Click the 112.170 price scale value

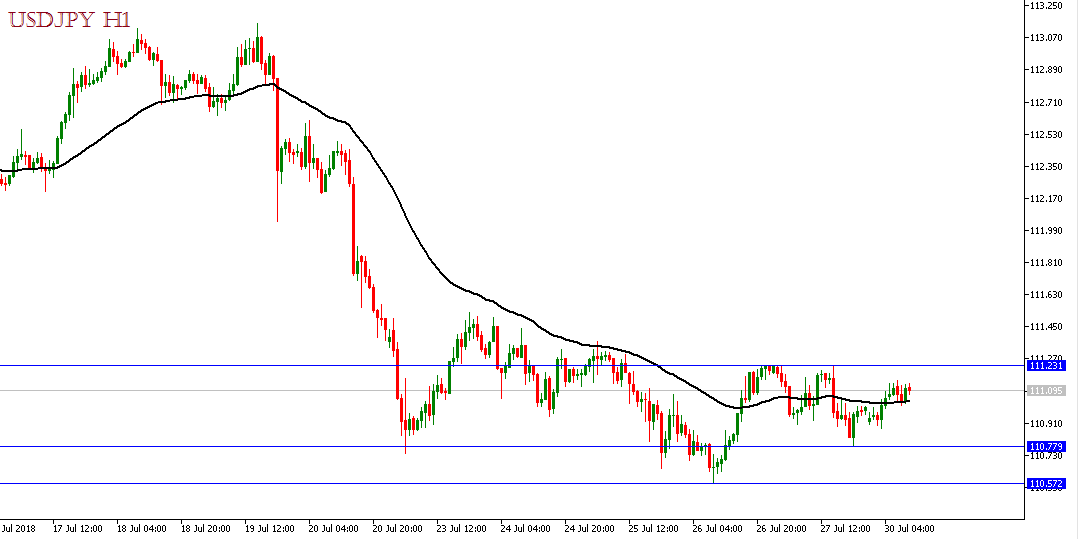click(1046, 199)
